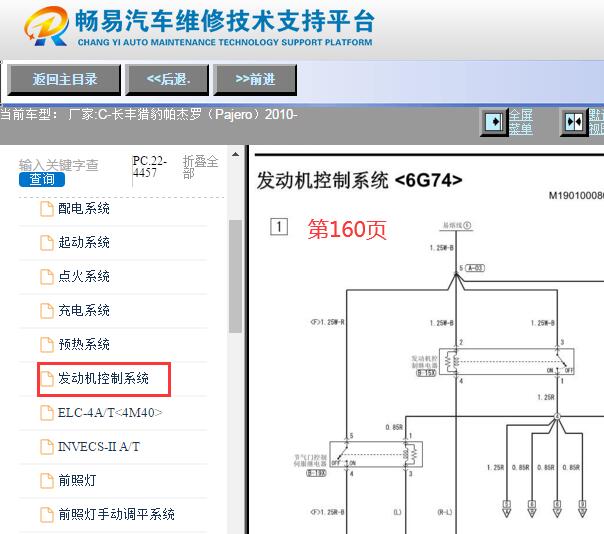Image resolution: width=604 pixels, height=534 pixels.
Task: Select the PC.22-4457 entry
Action: click(149, 166)
